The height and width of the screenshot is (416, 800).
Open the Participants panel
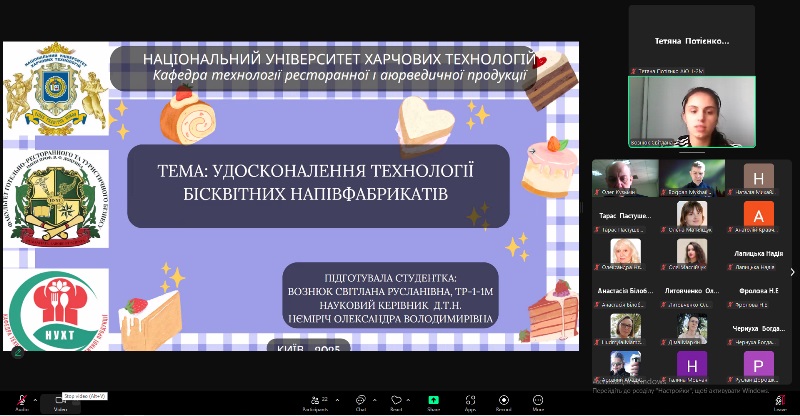tap(317, 403)
